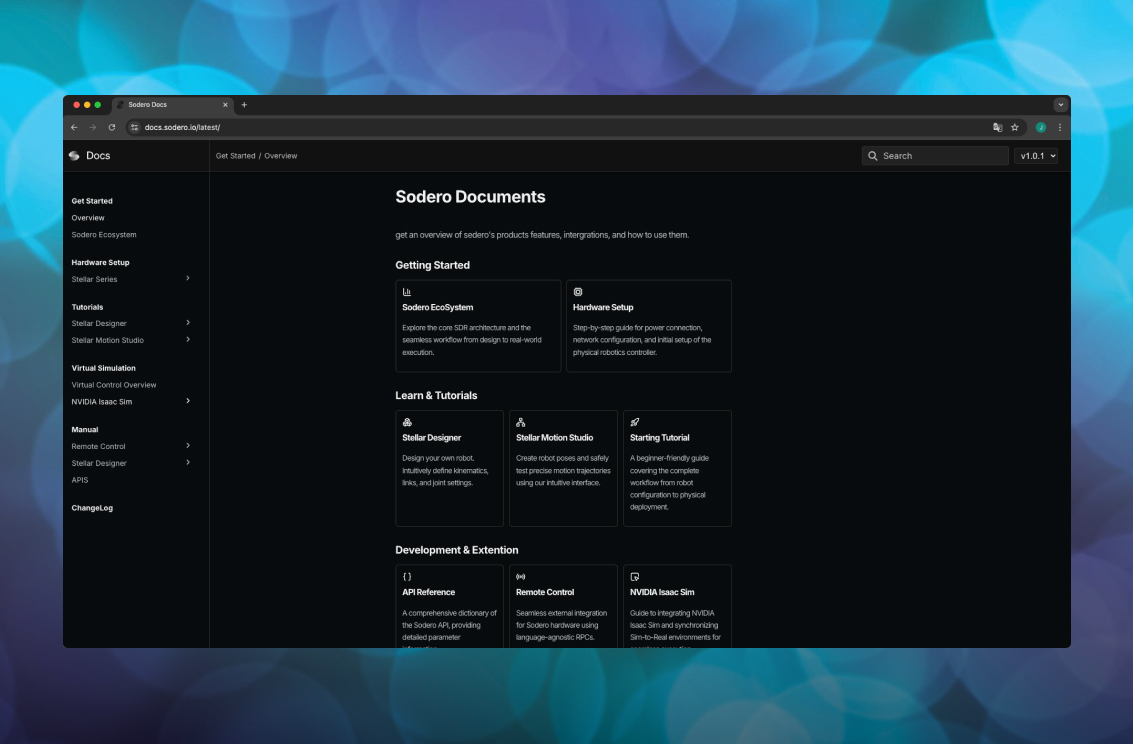Click the Sodero Documents page heading
This screenshot has width=1133, height=744.
point(470,196)
